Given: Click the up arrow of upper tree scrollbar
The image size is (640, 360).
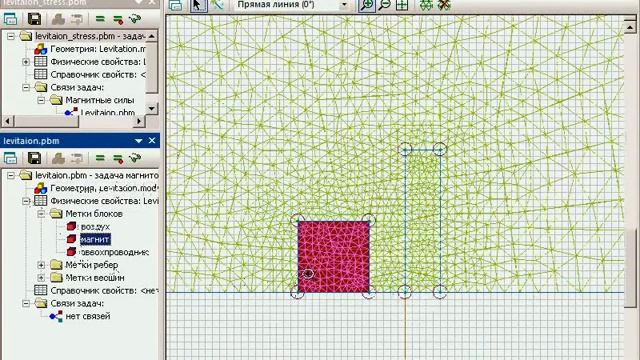Looking at the screenshot, I should pos(152,36).
